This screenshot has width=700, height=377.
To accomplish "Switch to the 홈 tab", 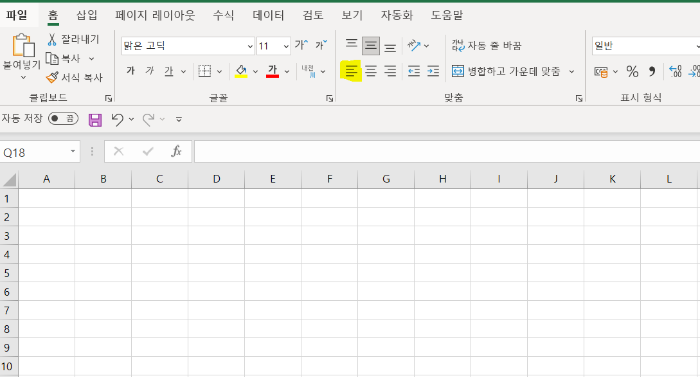I will (x=53, y=15).
